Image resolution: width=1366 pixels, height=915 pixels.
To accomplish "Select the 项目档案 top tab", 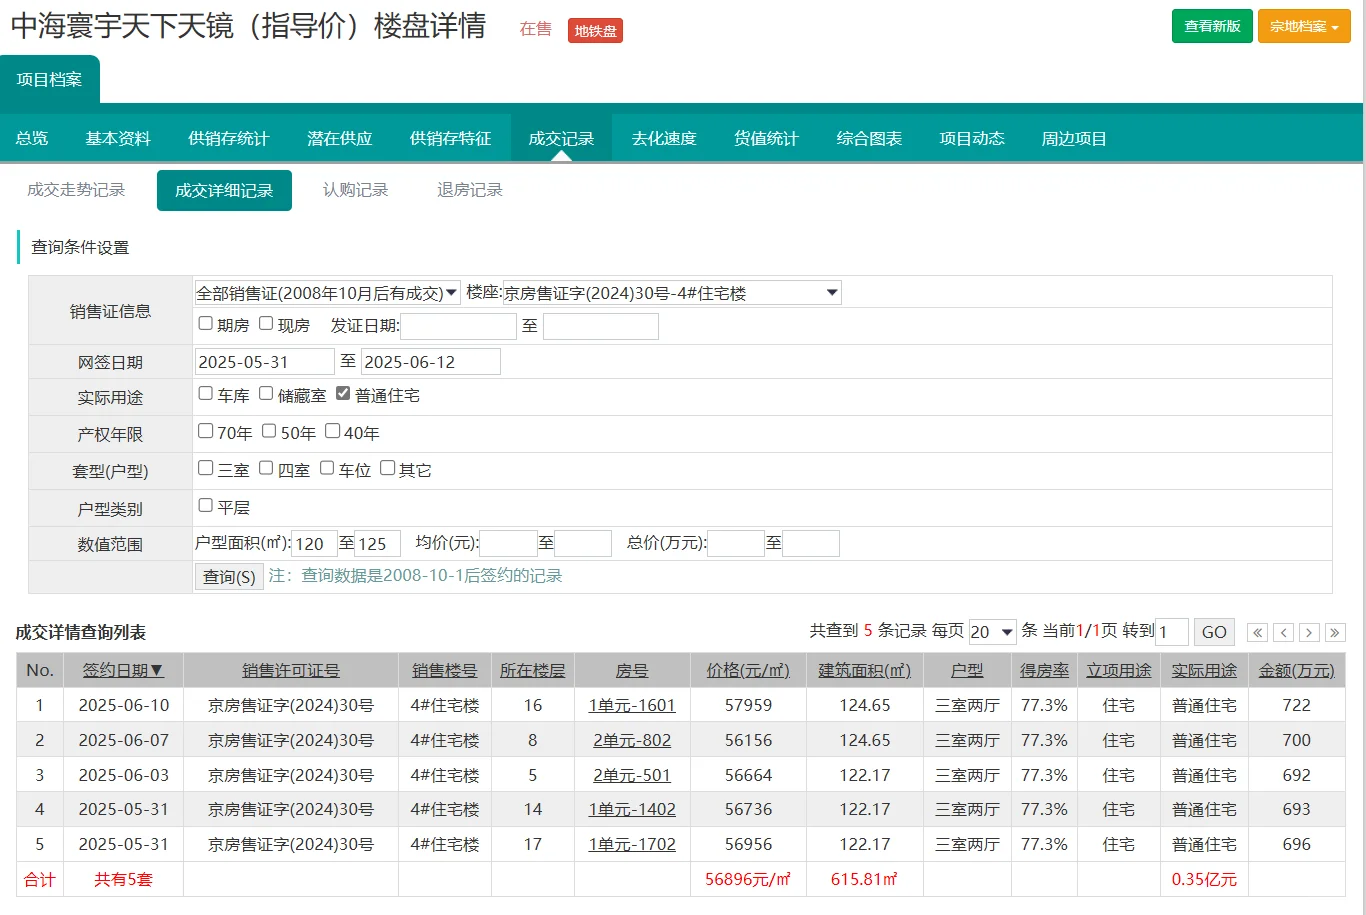I will (x=50, y=79).
